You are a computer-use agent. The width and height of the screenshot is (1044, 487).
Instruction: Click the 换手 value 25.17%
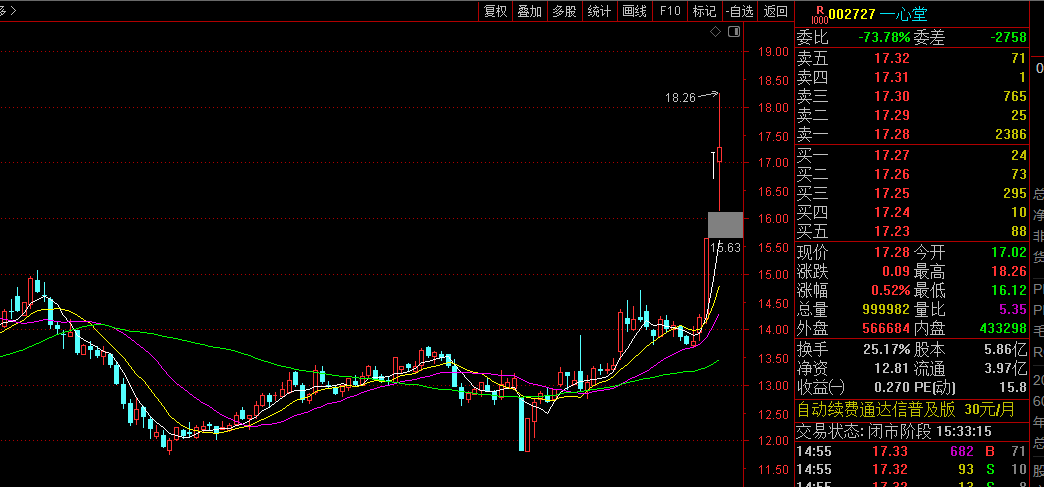[887, 349]
